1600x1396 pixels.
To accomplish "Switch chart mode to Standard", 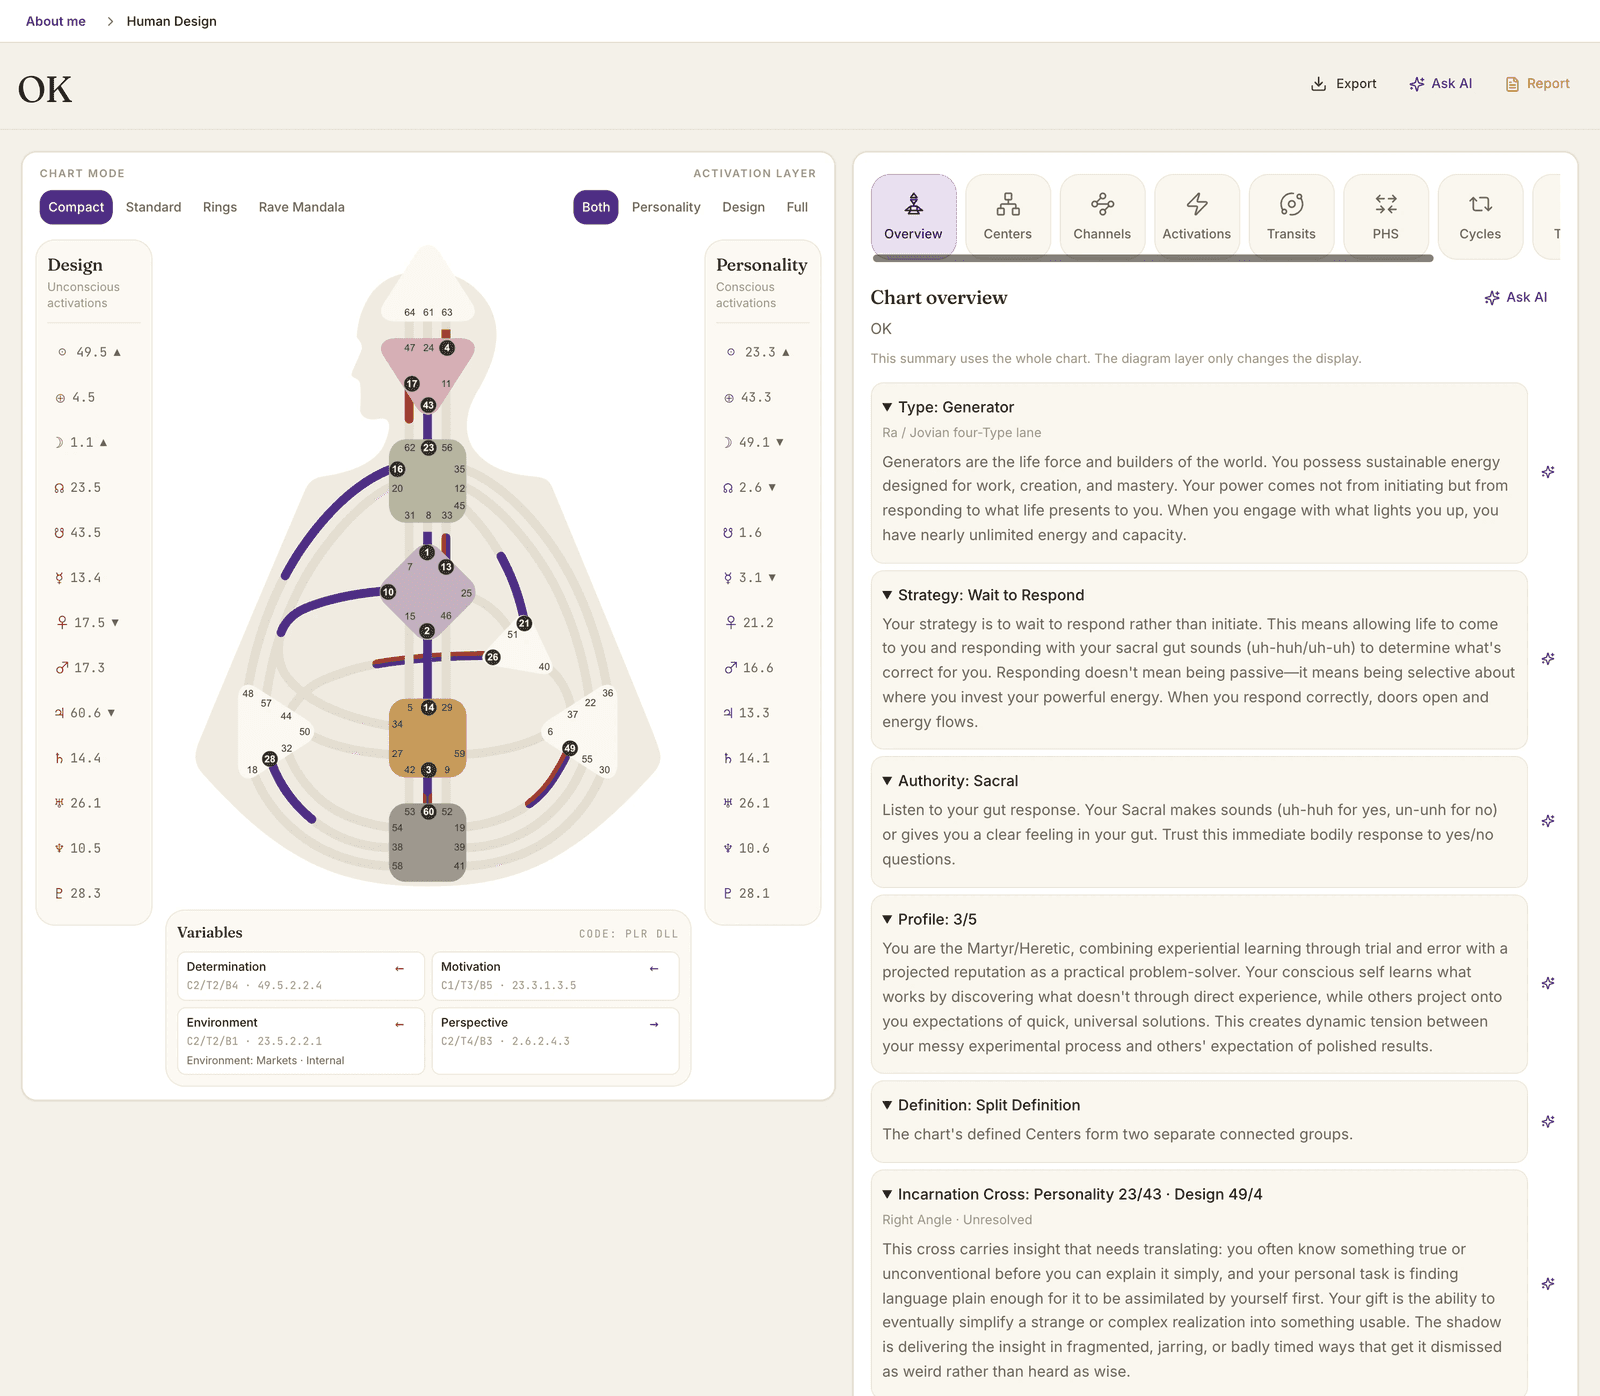I will (153, 207).
